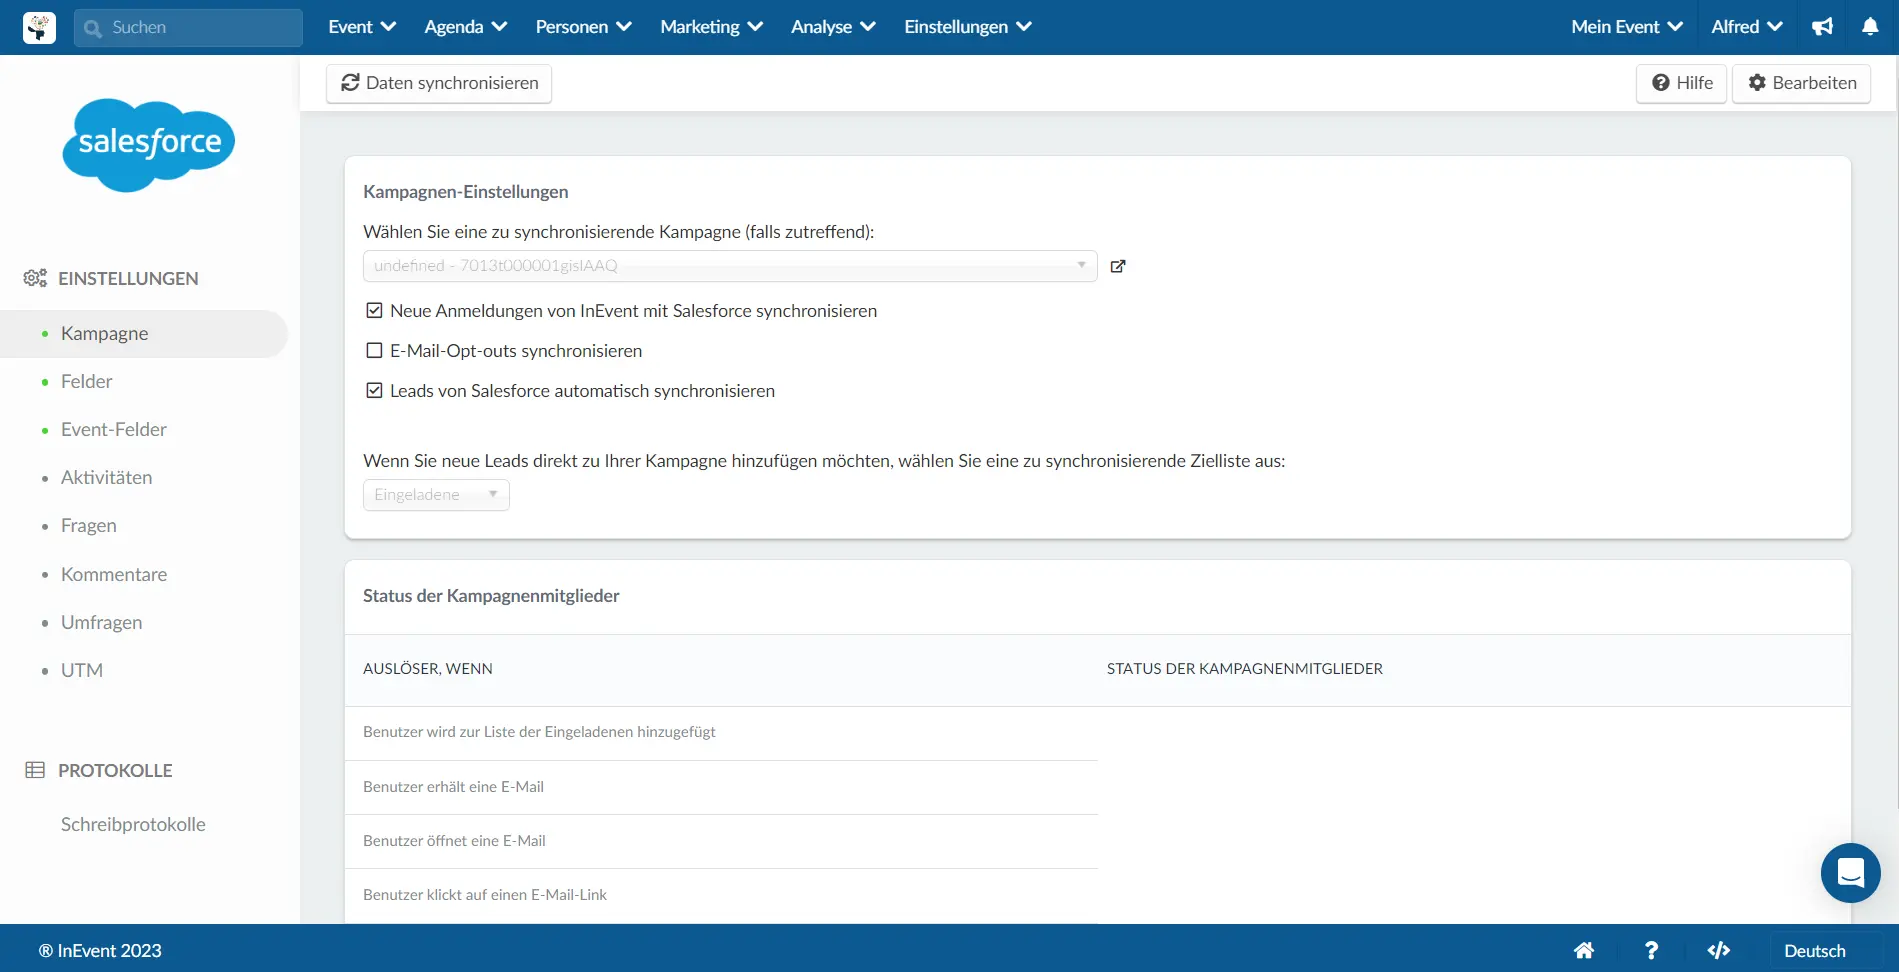The height and width of the screenshot is (972, 1899).
Task: Open the Eingeladene target list dropdown
Action: pyautogui.click(x=436, y=495)
